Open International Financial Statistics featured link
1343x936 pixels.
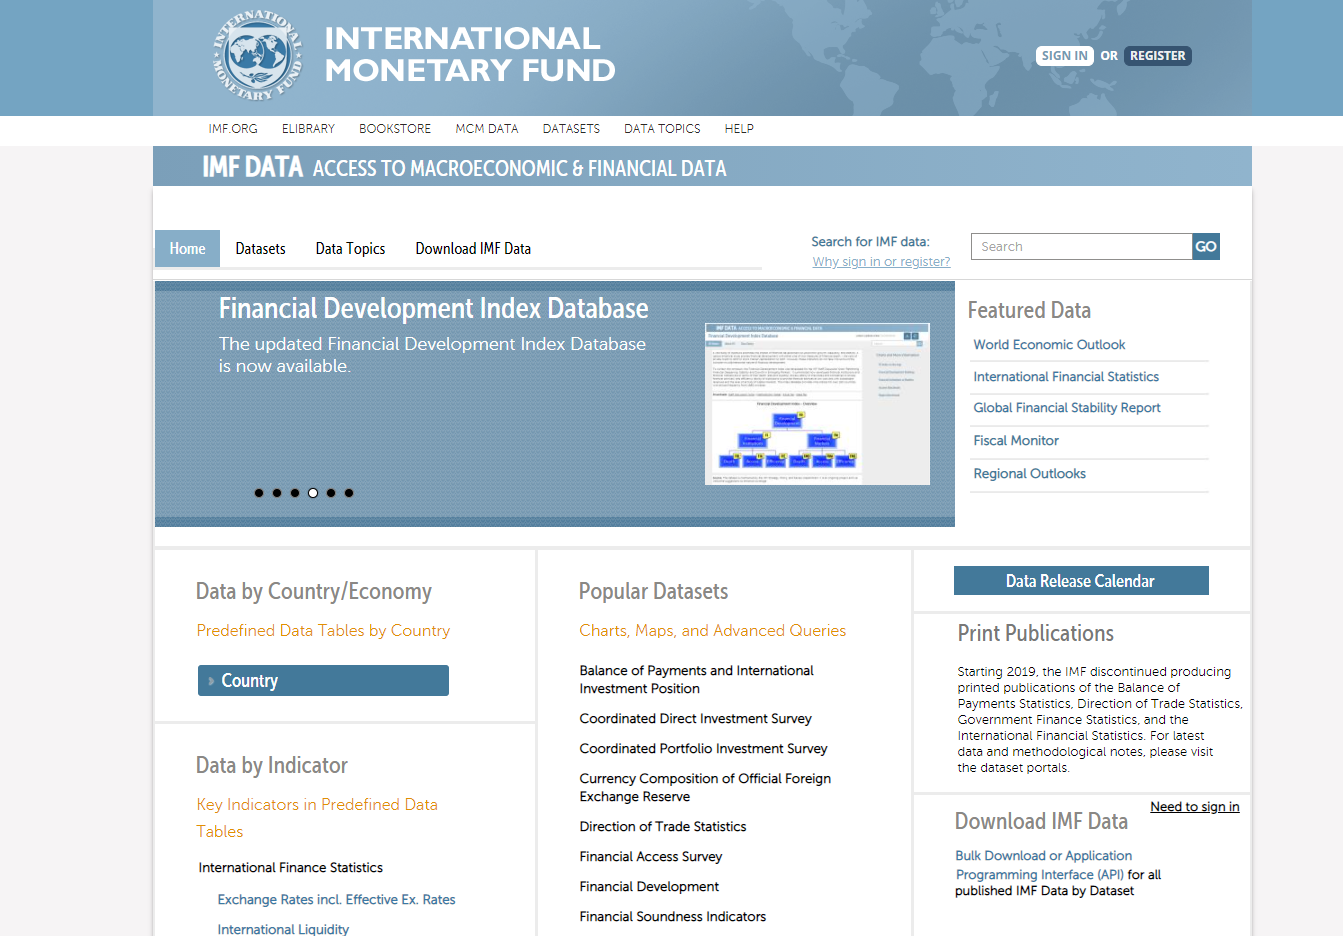1066,377
